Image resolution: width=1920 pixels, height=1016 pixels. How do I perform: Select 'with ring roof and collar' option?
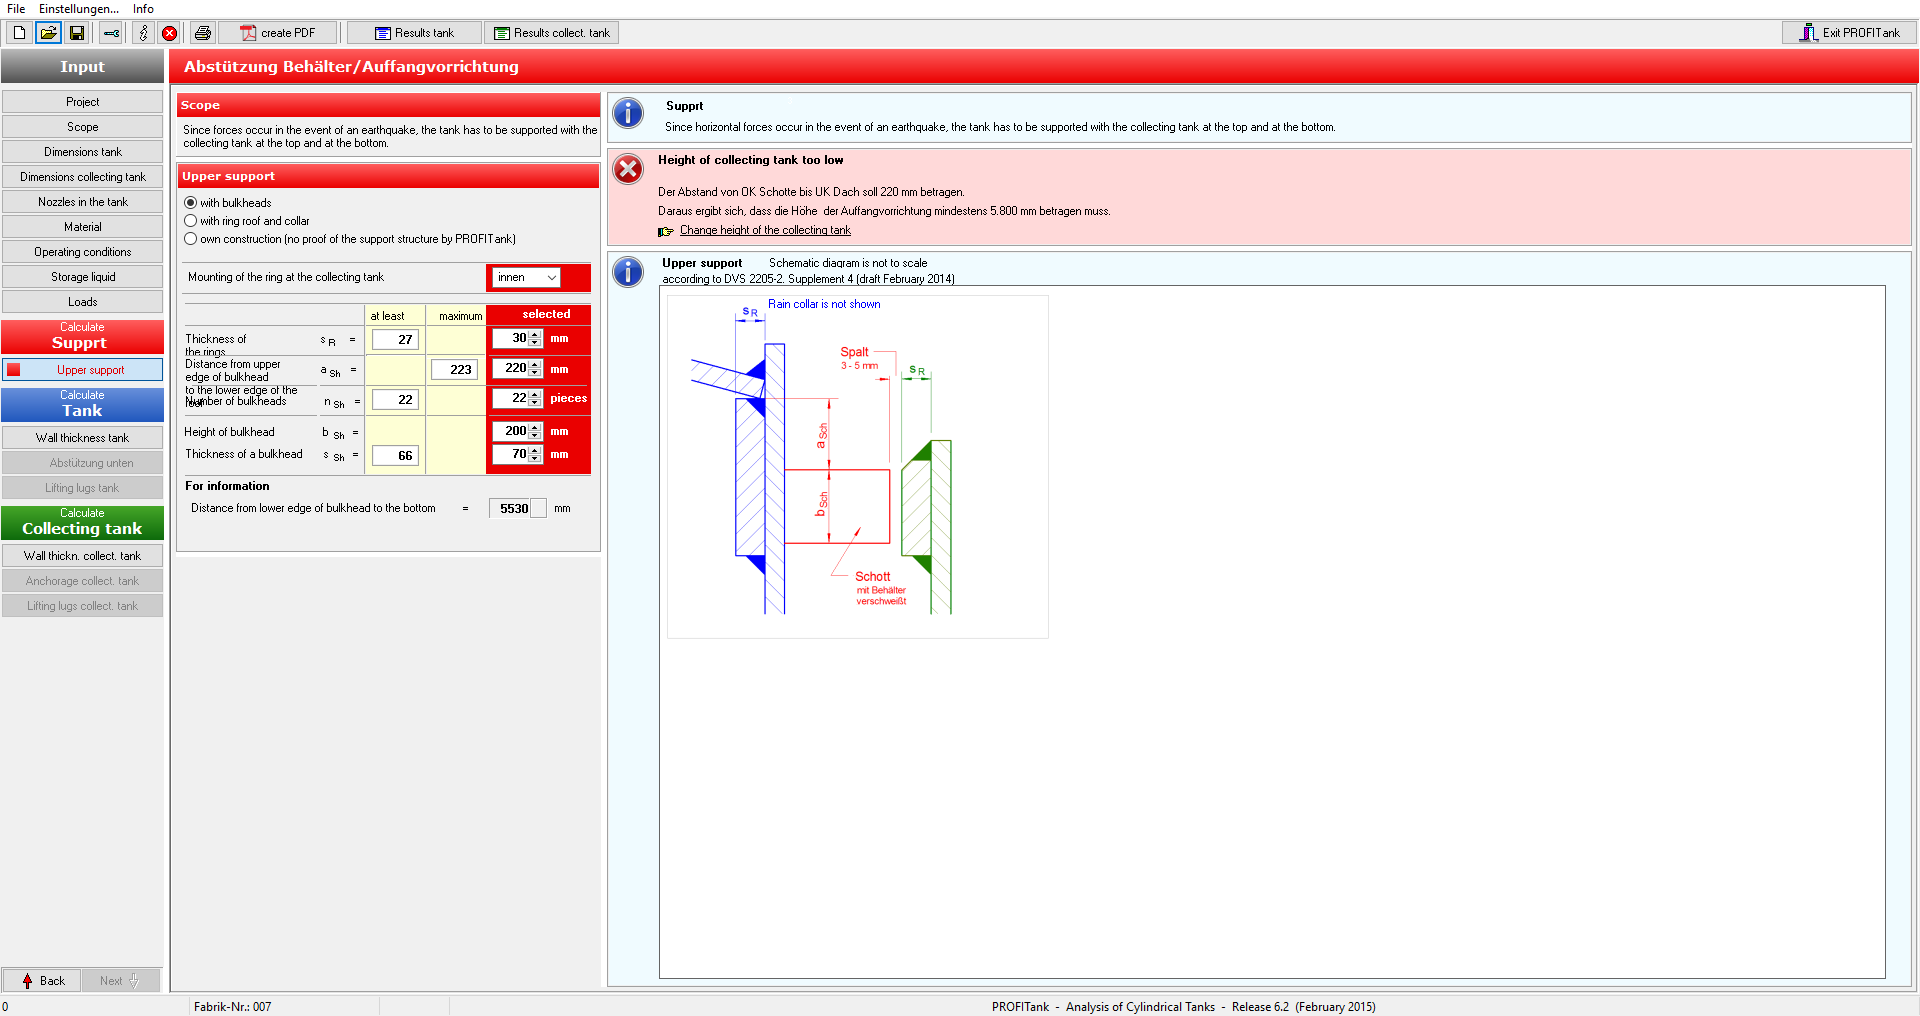(x=191, y=221)
